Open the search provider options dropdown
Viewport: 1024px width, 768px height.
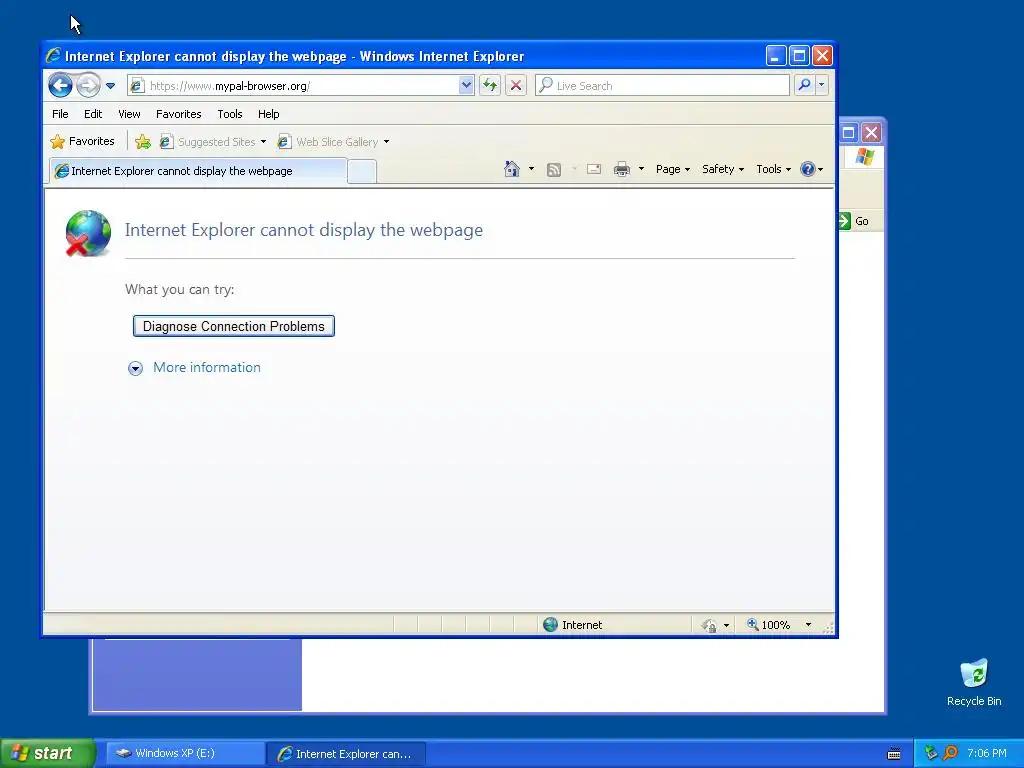[822, 85]
